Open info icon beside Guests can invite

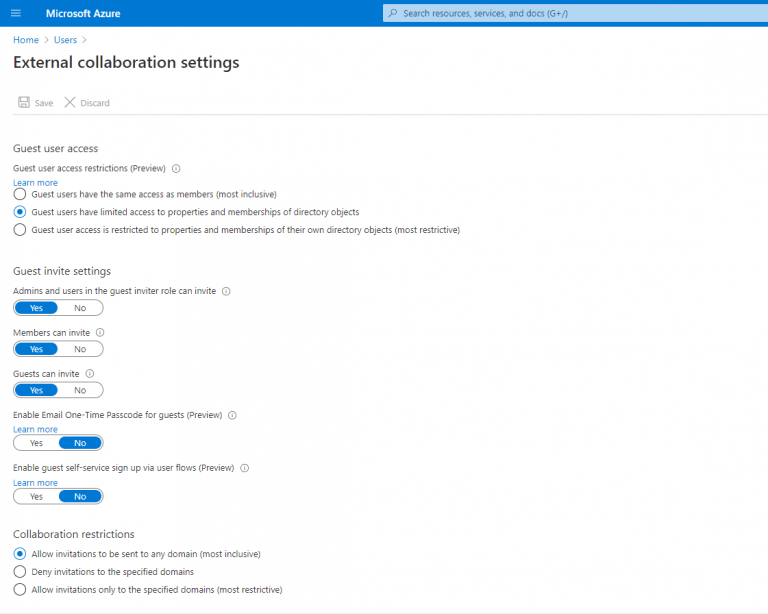click(90, 374)
